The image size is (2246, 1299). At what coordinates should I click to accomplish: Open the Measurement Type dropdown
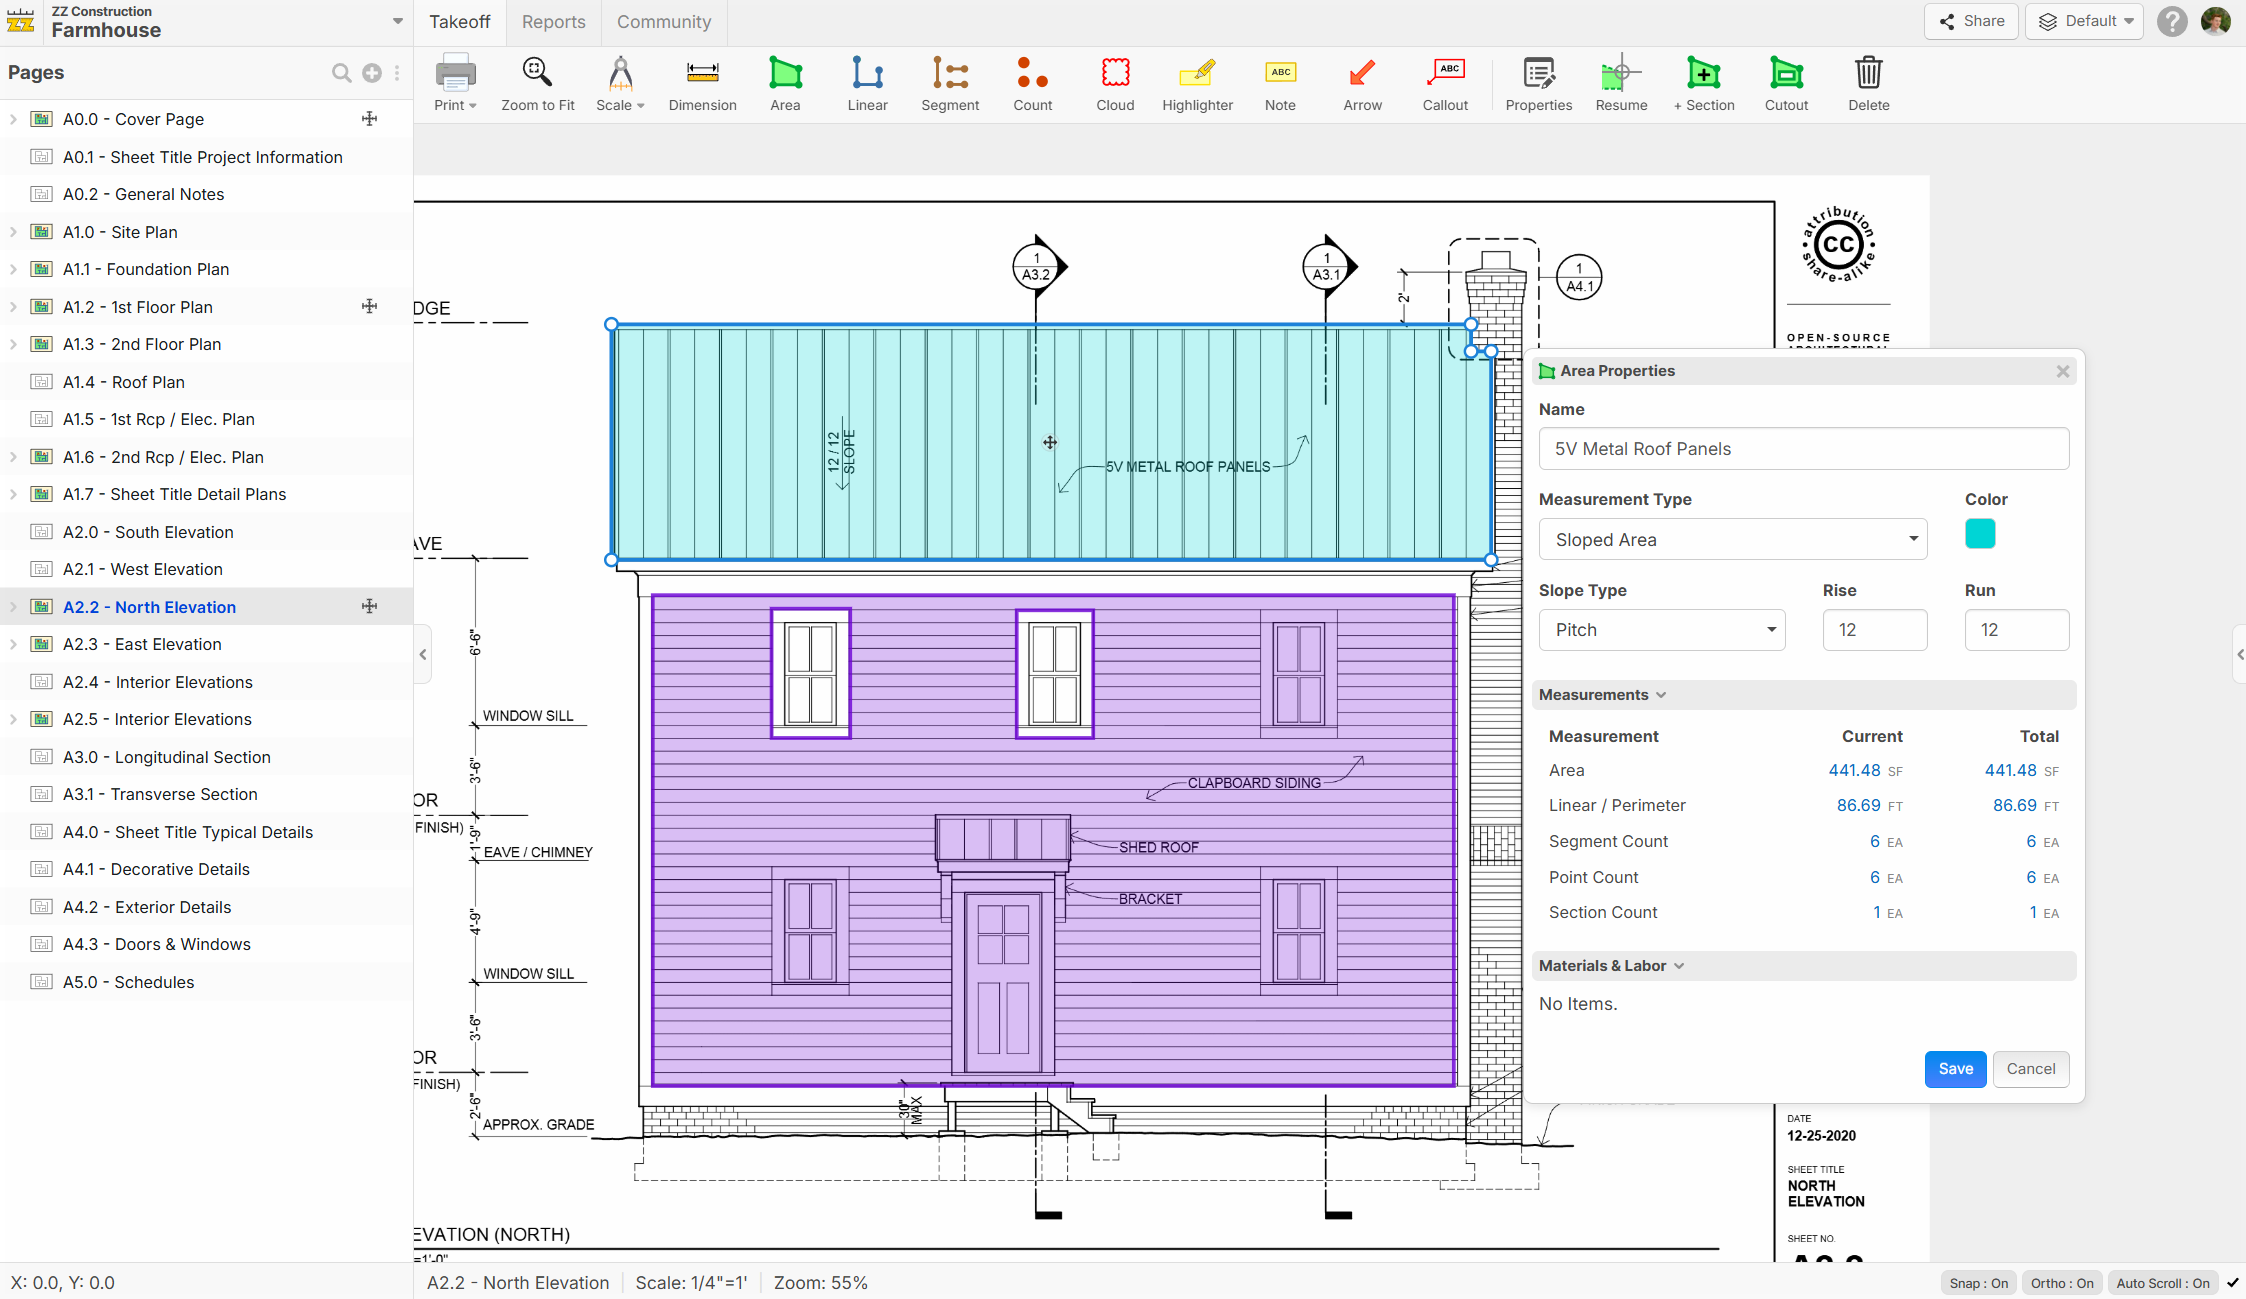click(x=1732, y=540)
